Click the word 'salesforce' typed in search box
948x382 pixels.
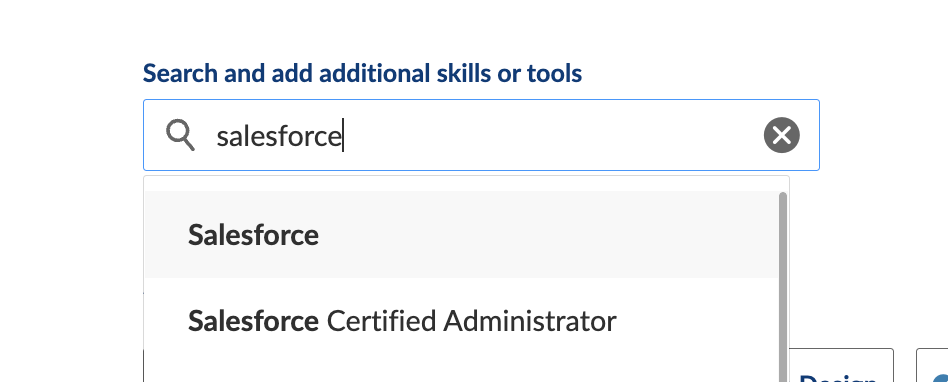tap(279, 136)
